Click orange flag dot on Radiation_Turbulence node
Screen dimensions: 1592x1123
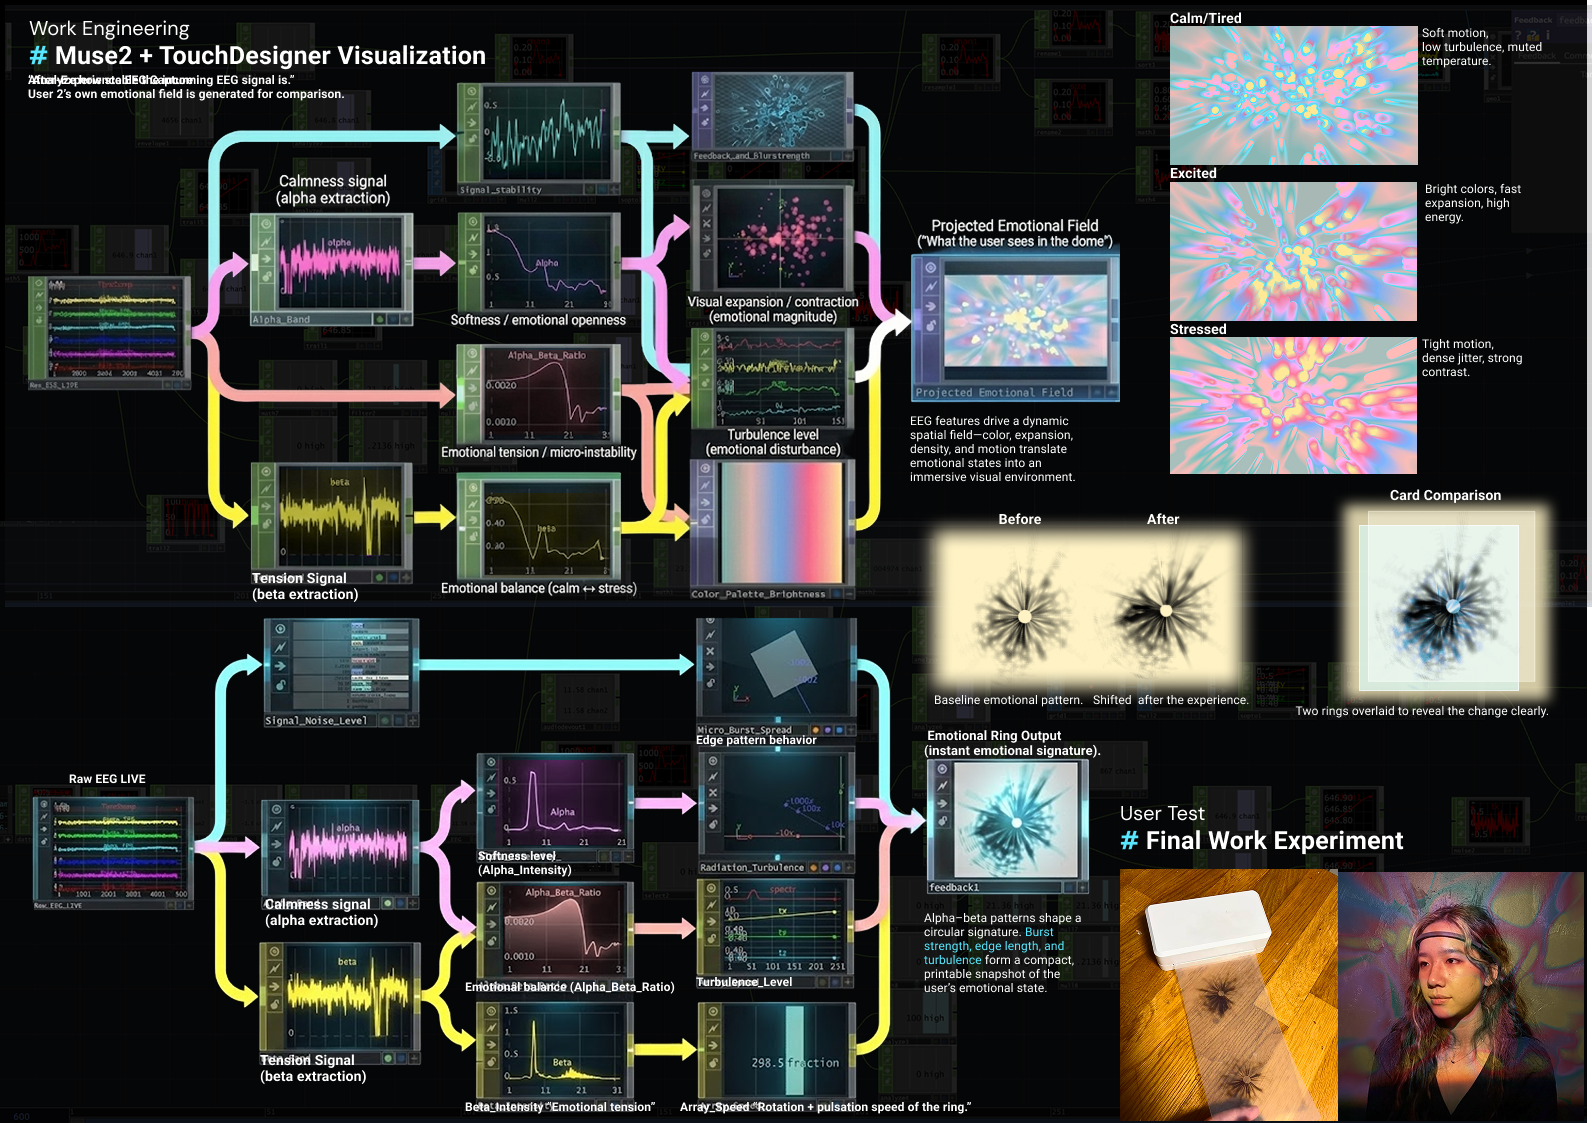pyautogui.click(x=814, y=868)
